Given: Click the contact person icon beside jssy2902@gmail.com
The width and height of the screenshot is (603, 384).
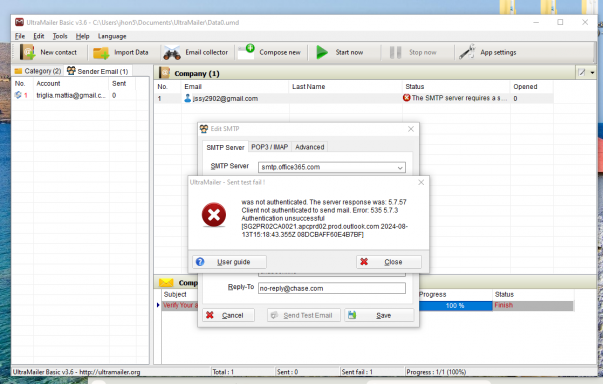Looking at the screenshot, I should (187, 98).
